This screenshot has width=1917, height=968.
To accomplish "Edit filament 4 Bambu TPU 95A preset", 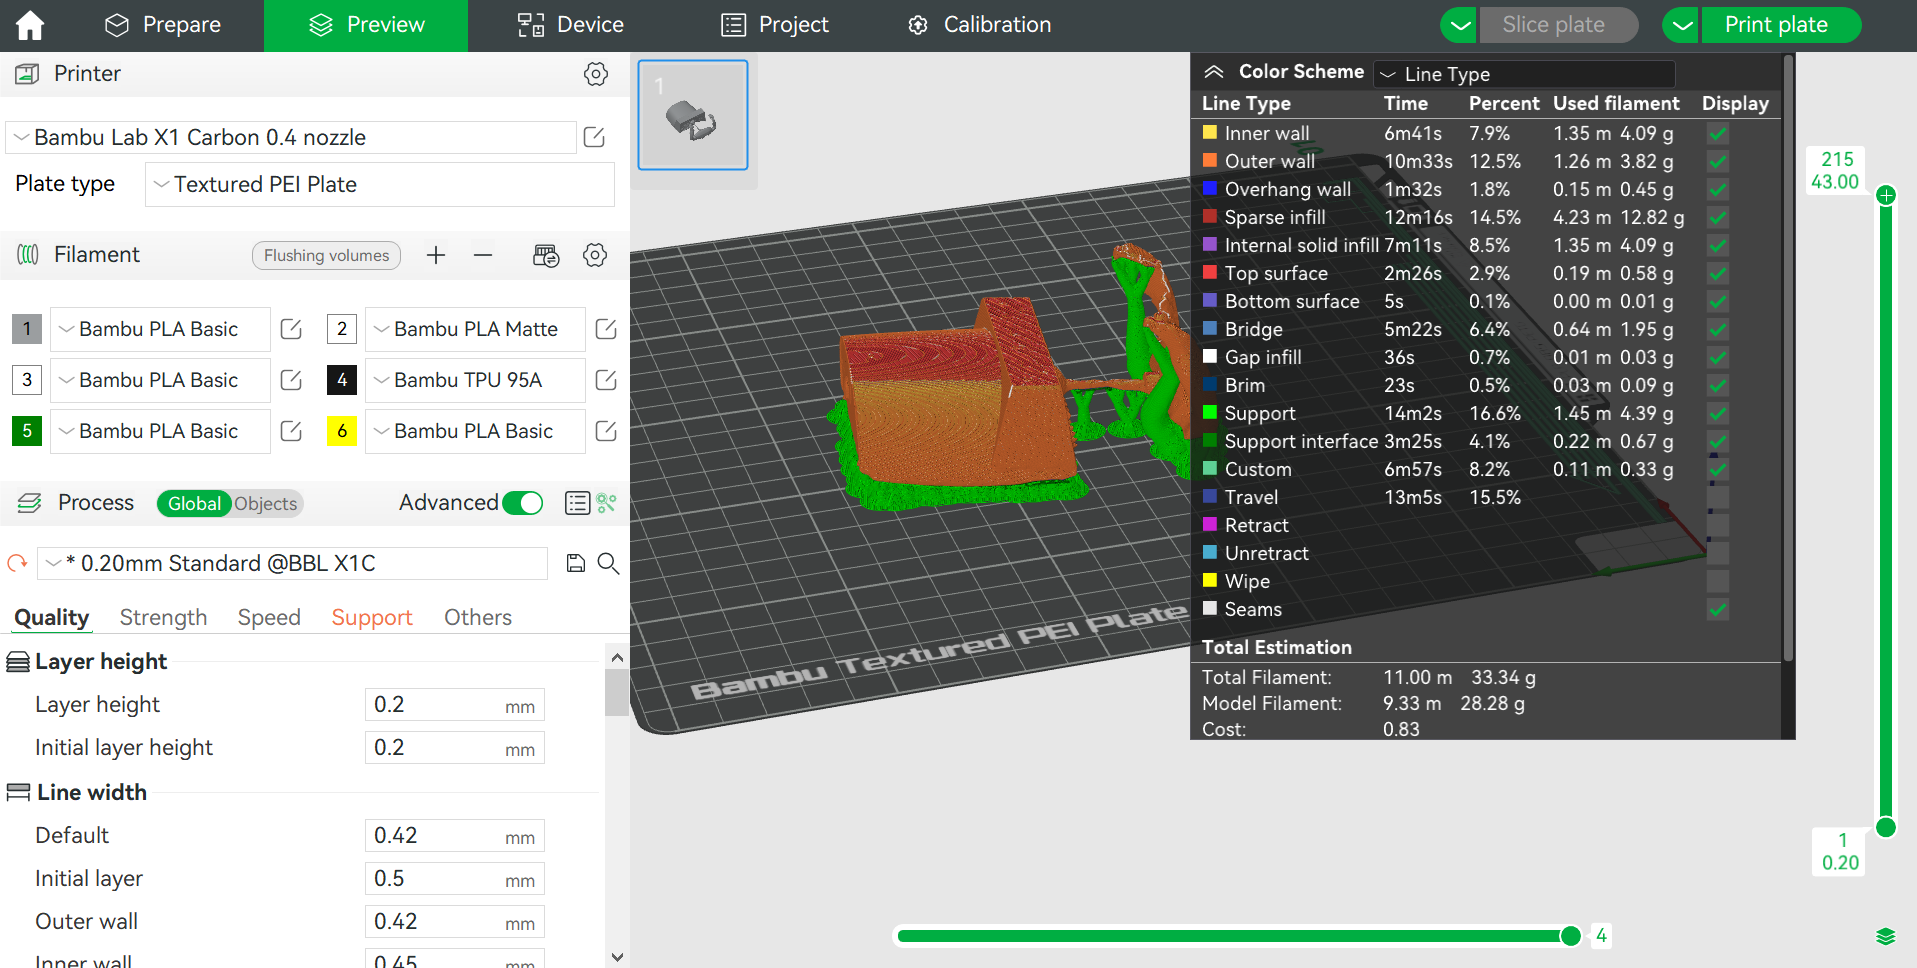I will (x=606, y=380).
